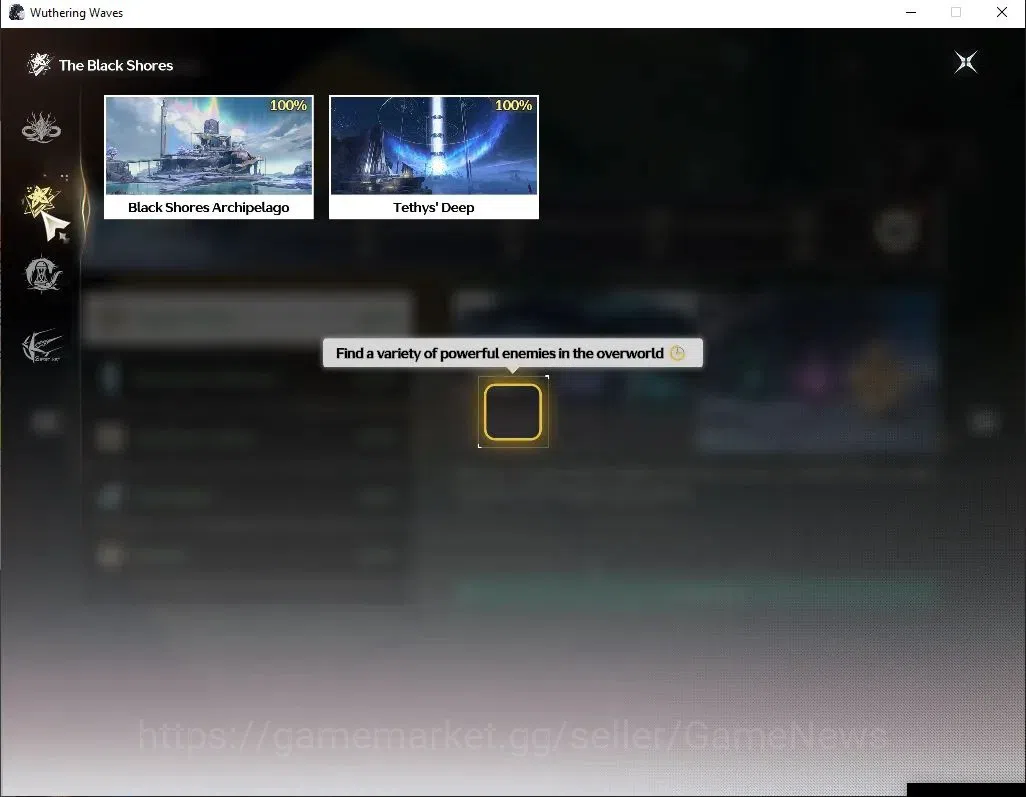This screenshot has height=797, width=1026.
Task: Click 100% on Tethys' Deep card
Action: tap(514, 105)
